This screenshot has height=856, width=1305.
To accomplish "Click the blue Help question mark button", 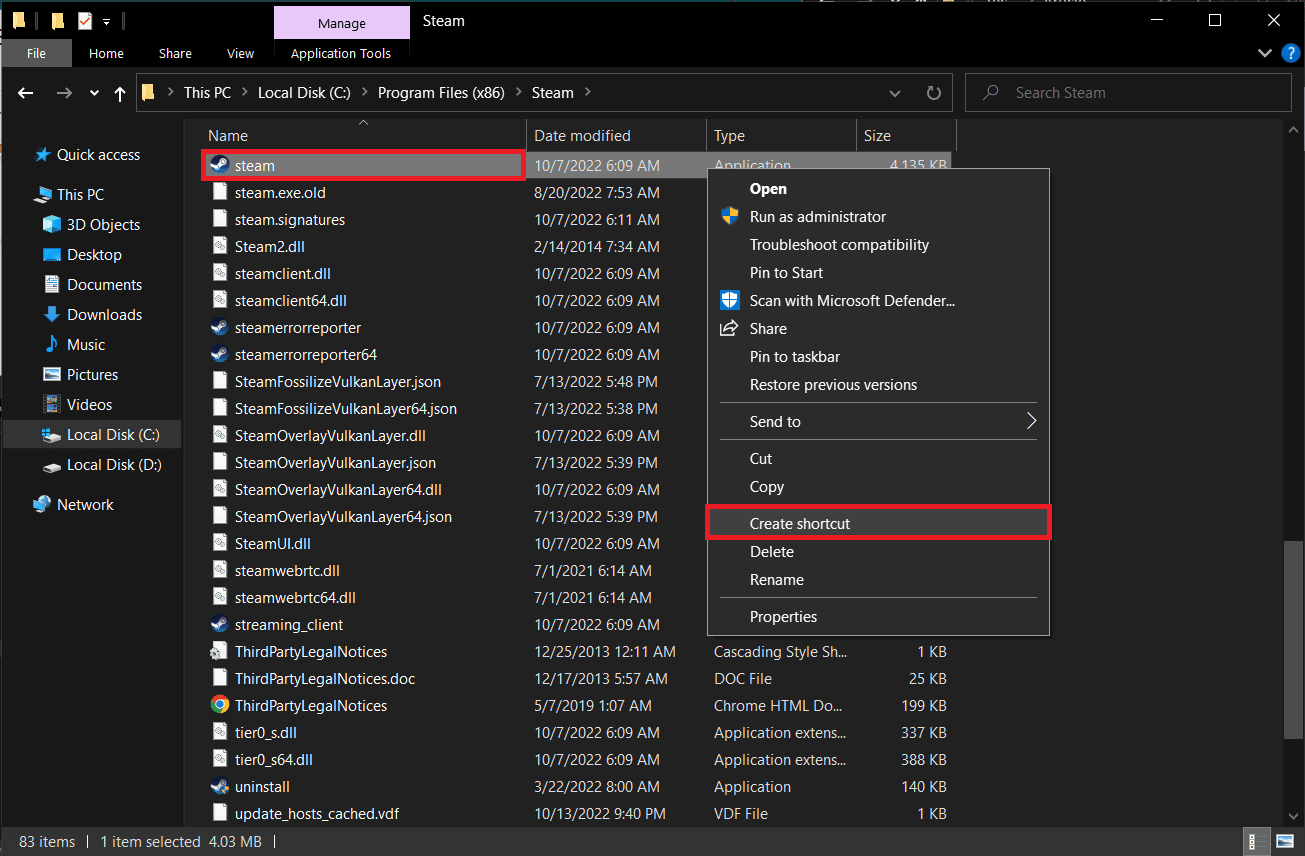I will pyautogui.click(x=1290, y=53).
